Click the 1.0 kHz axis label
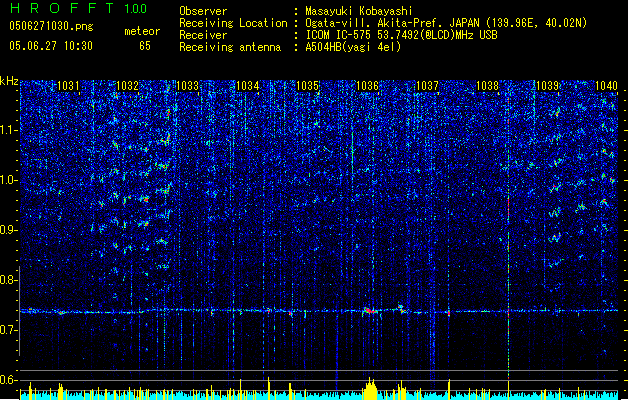Viewport: 629px width, 400px height. click(8, 180)
